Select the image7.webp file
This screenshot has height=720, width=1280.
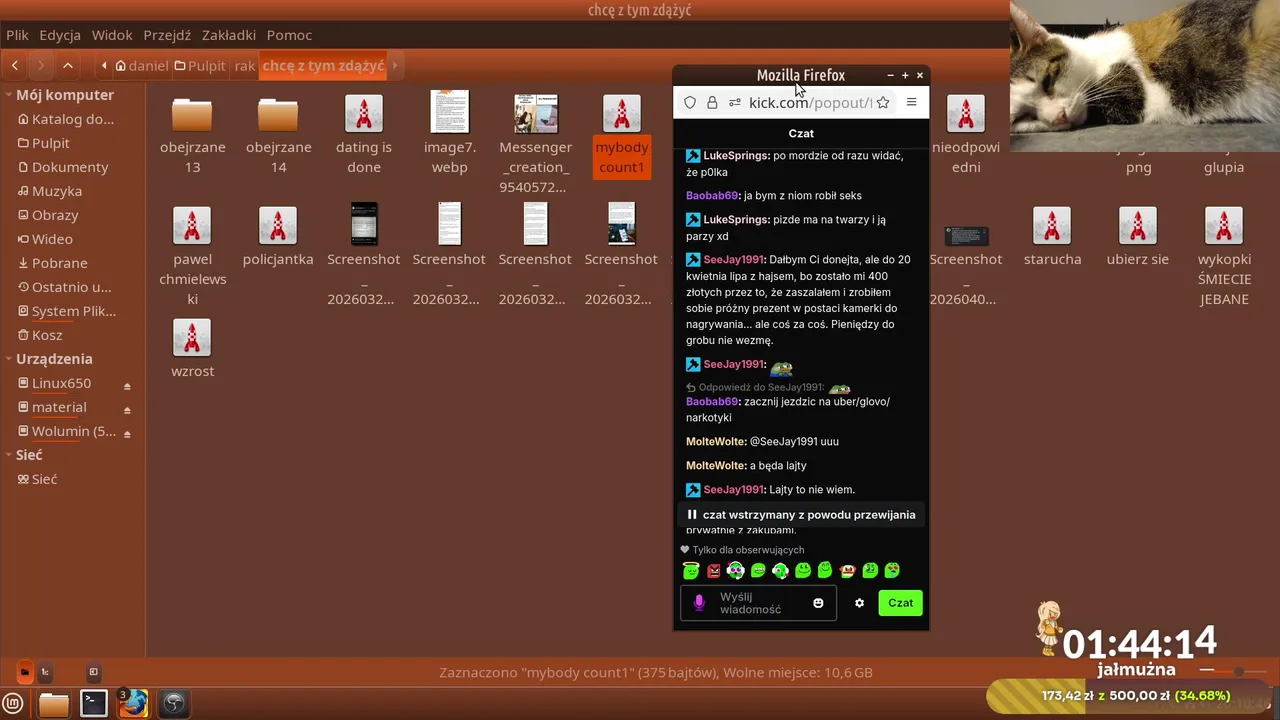(x=450, y=134)
